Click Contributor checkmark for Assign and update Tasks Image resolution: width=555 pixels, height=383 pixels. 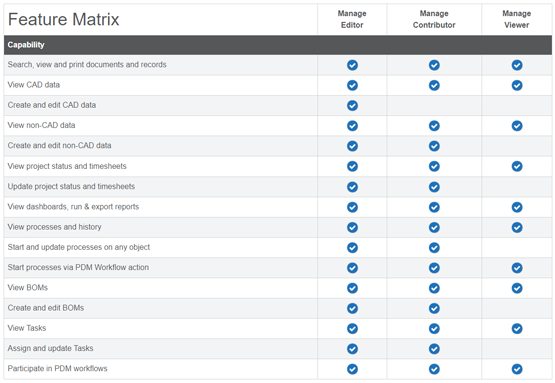coord(434,349)
